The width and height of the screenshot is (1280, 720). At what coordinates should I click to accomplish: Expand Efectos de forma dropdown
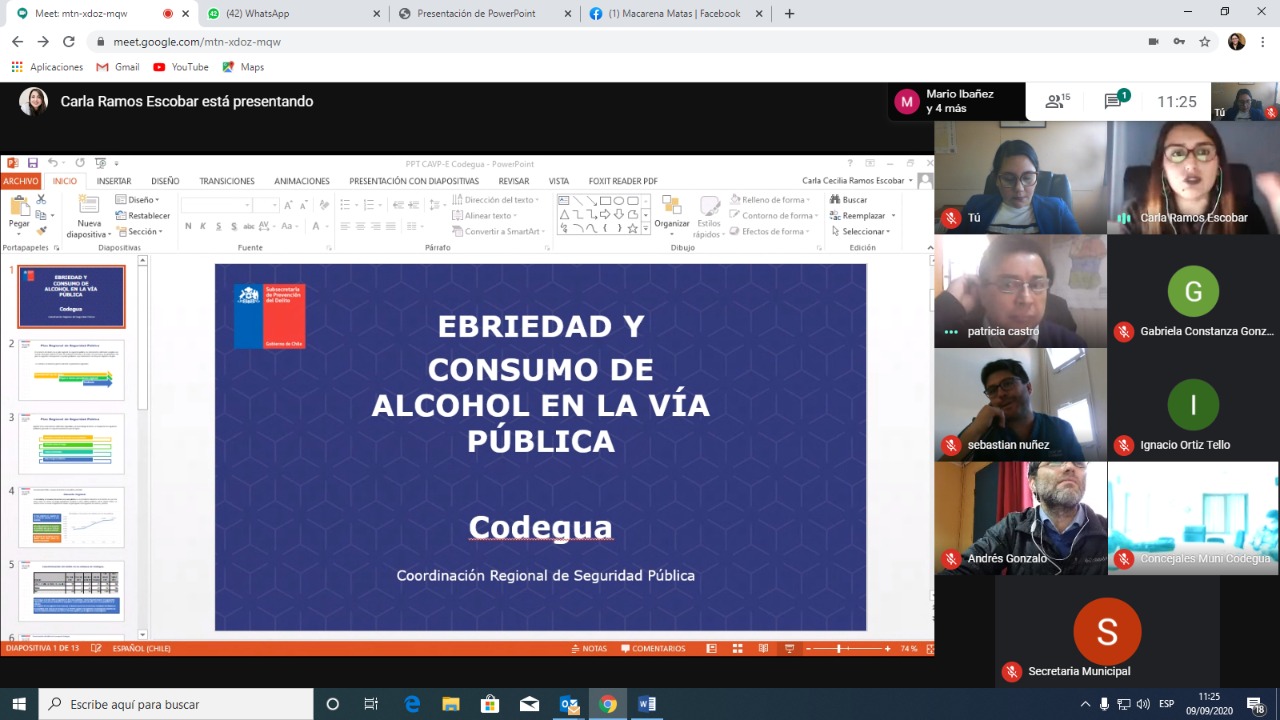click(x=769, y=231)
